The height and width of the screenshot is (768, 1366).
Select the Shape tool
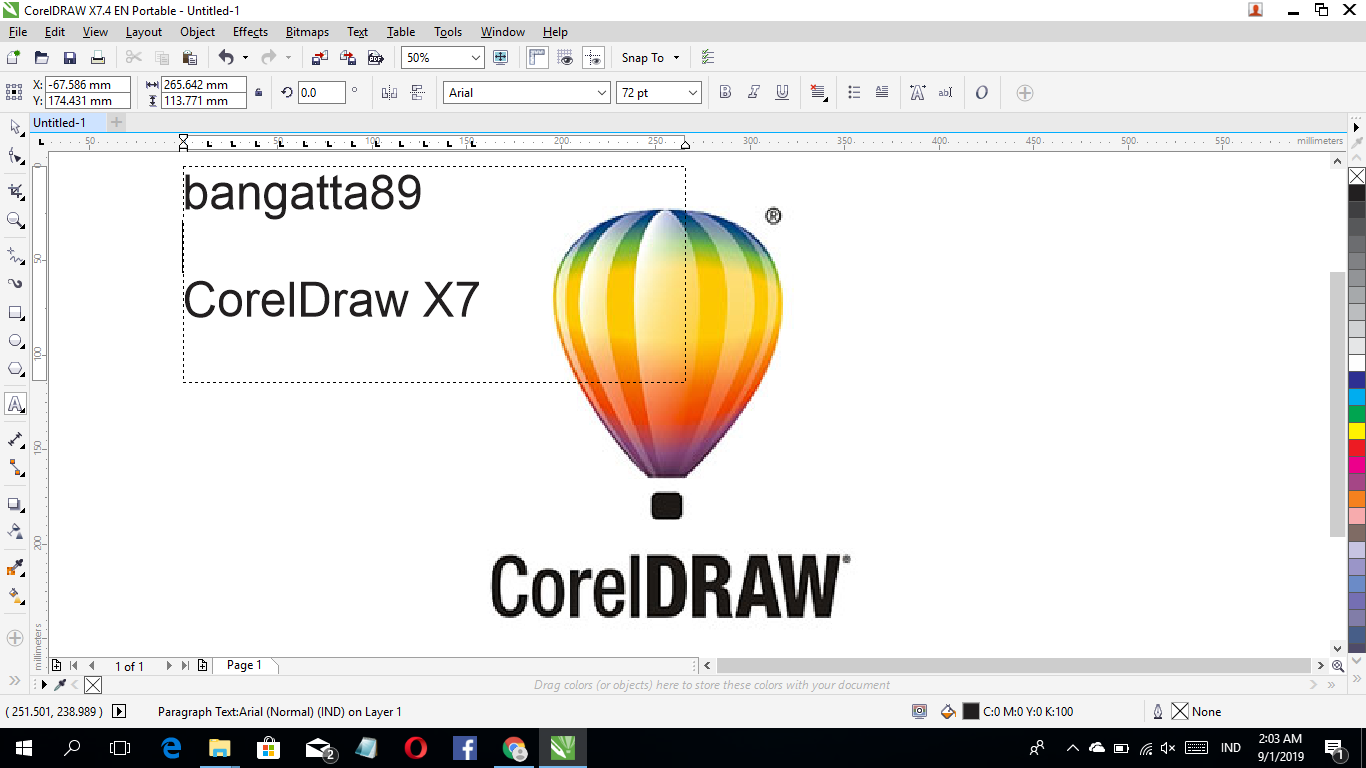coord(15,156)
